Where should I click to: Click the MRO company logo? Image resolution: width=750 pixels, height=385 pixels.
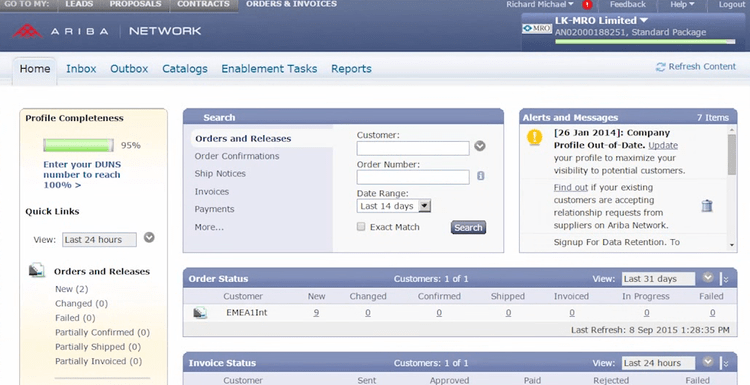tap(537, 29)
